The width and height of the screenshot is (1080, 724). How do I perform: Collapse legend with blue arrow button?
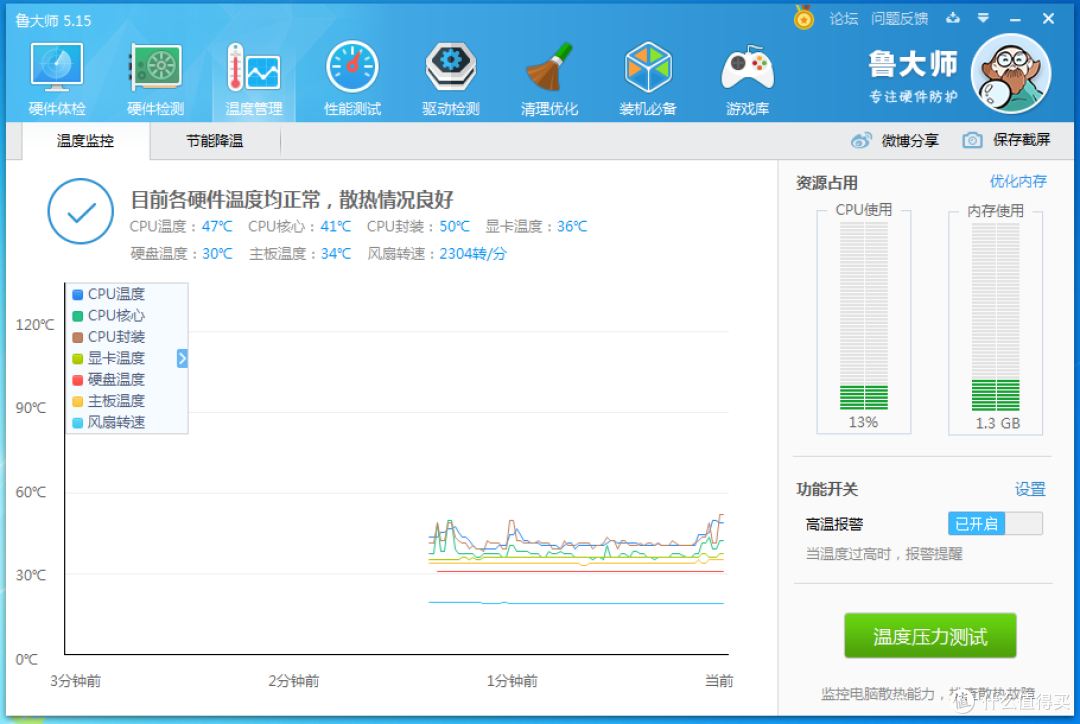[182, 358]
